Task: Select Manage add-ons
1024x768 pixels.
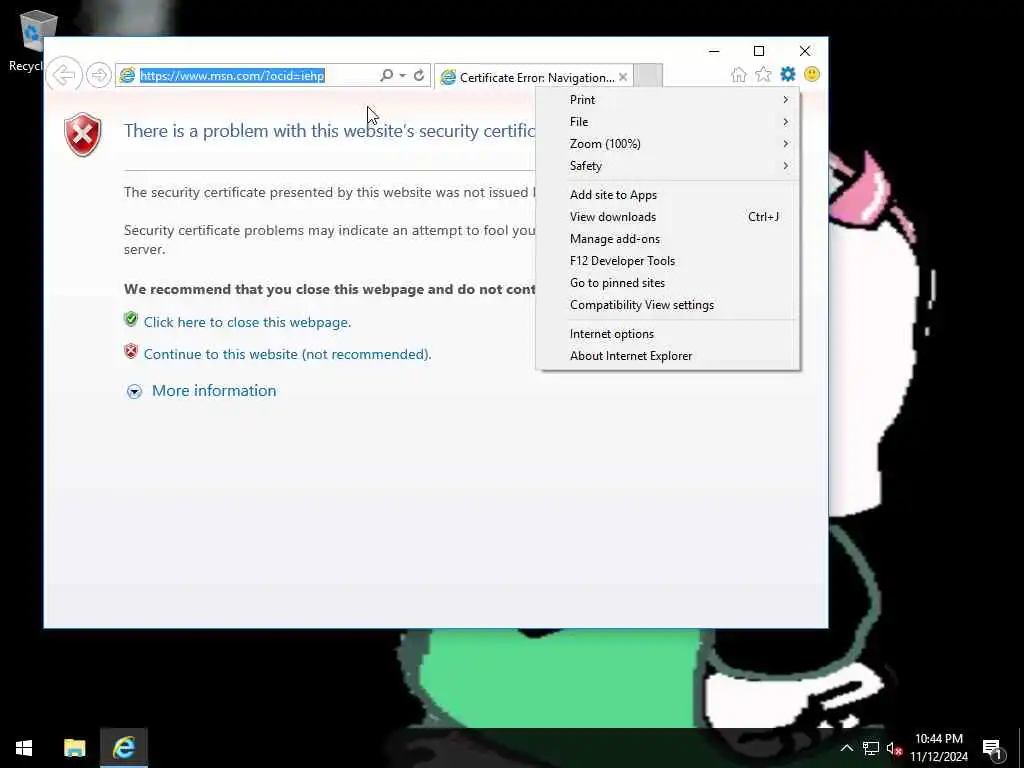Action: [x=667, y=239]
